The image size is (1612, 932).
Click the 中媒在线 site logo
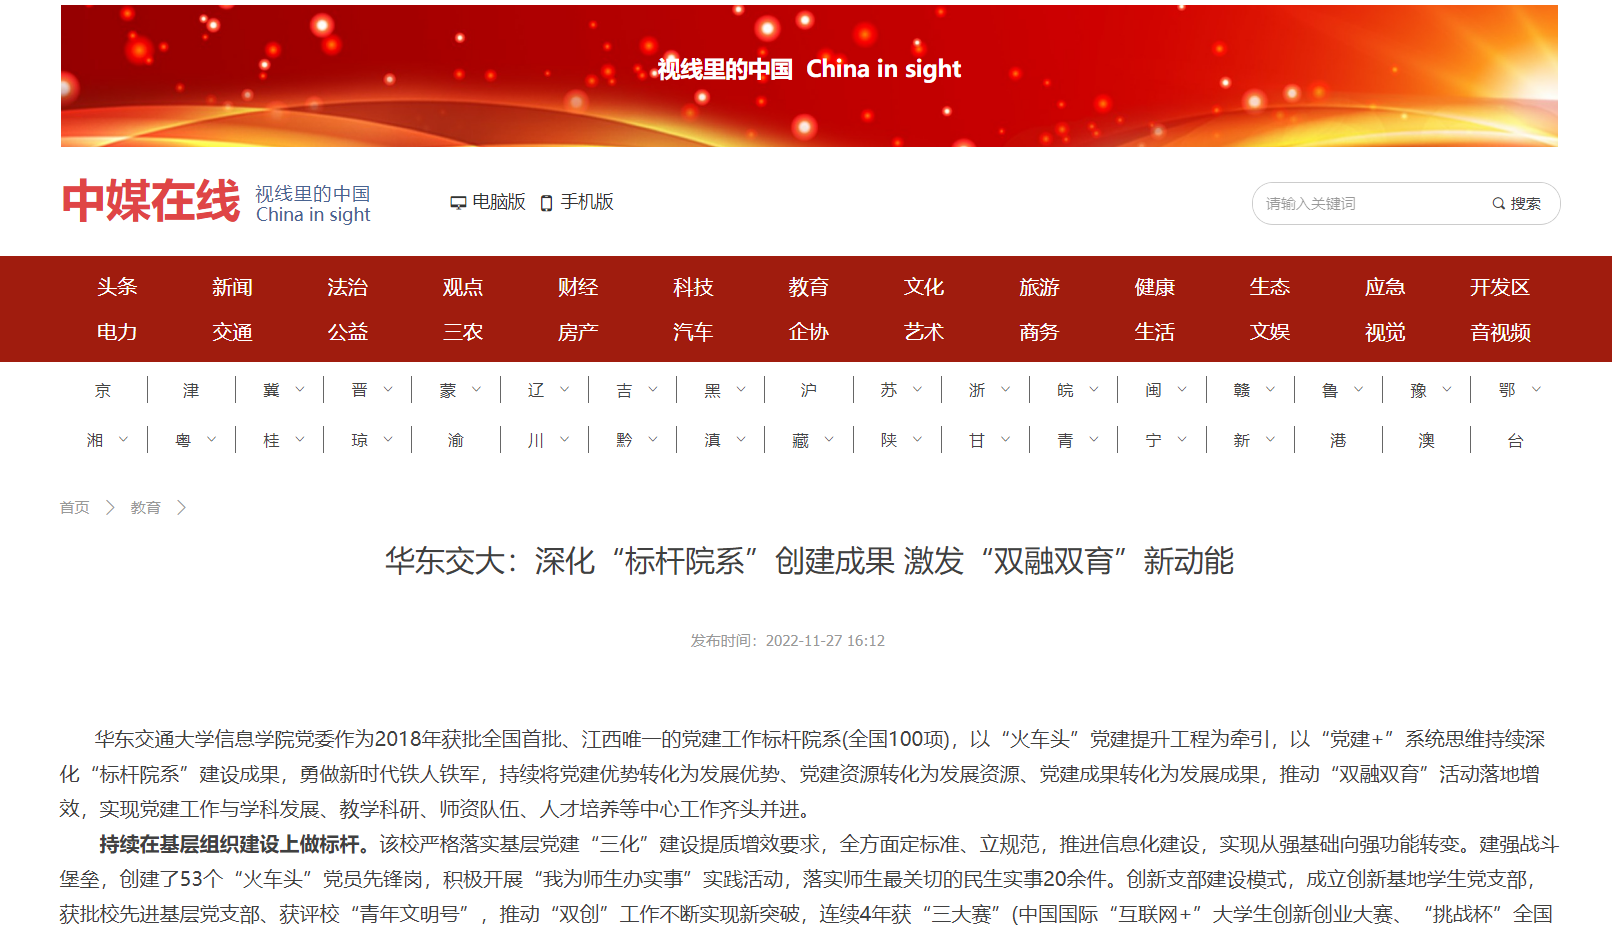(x=151, y=201)
